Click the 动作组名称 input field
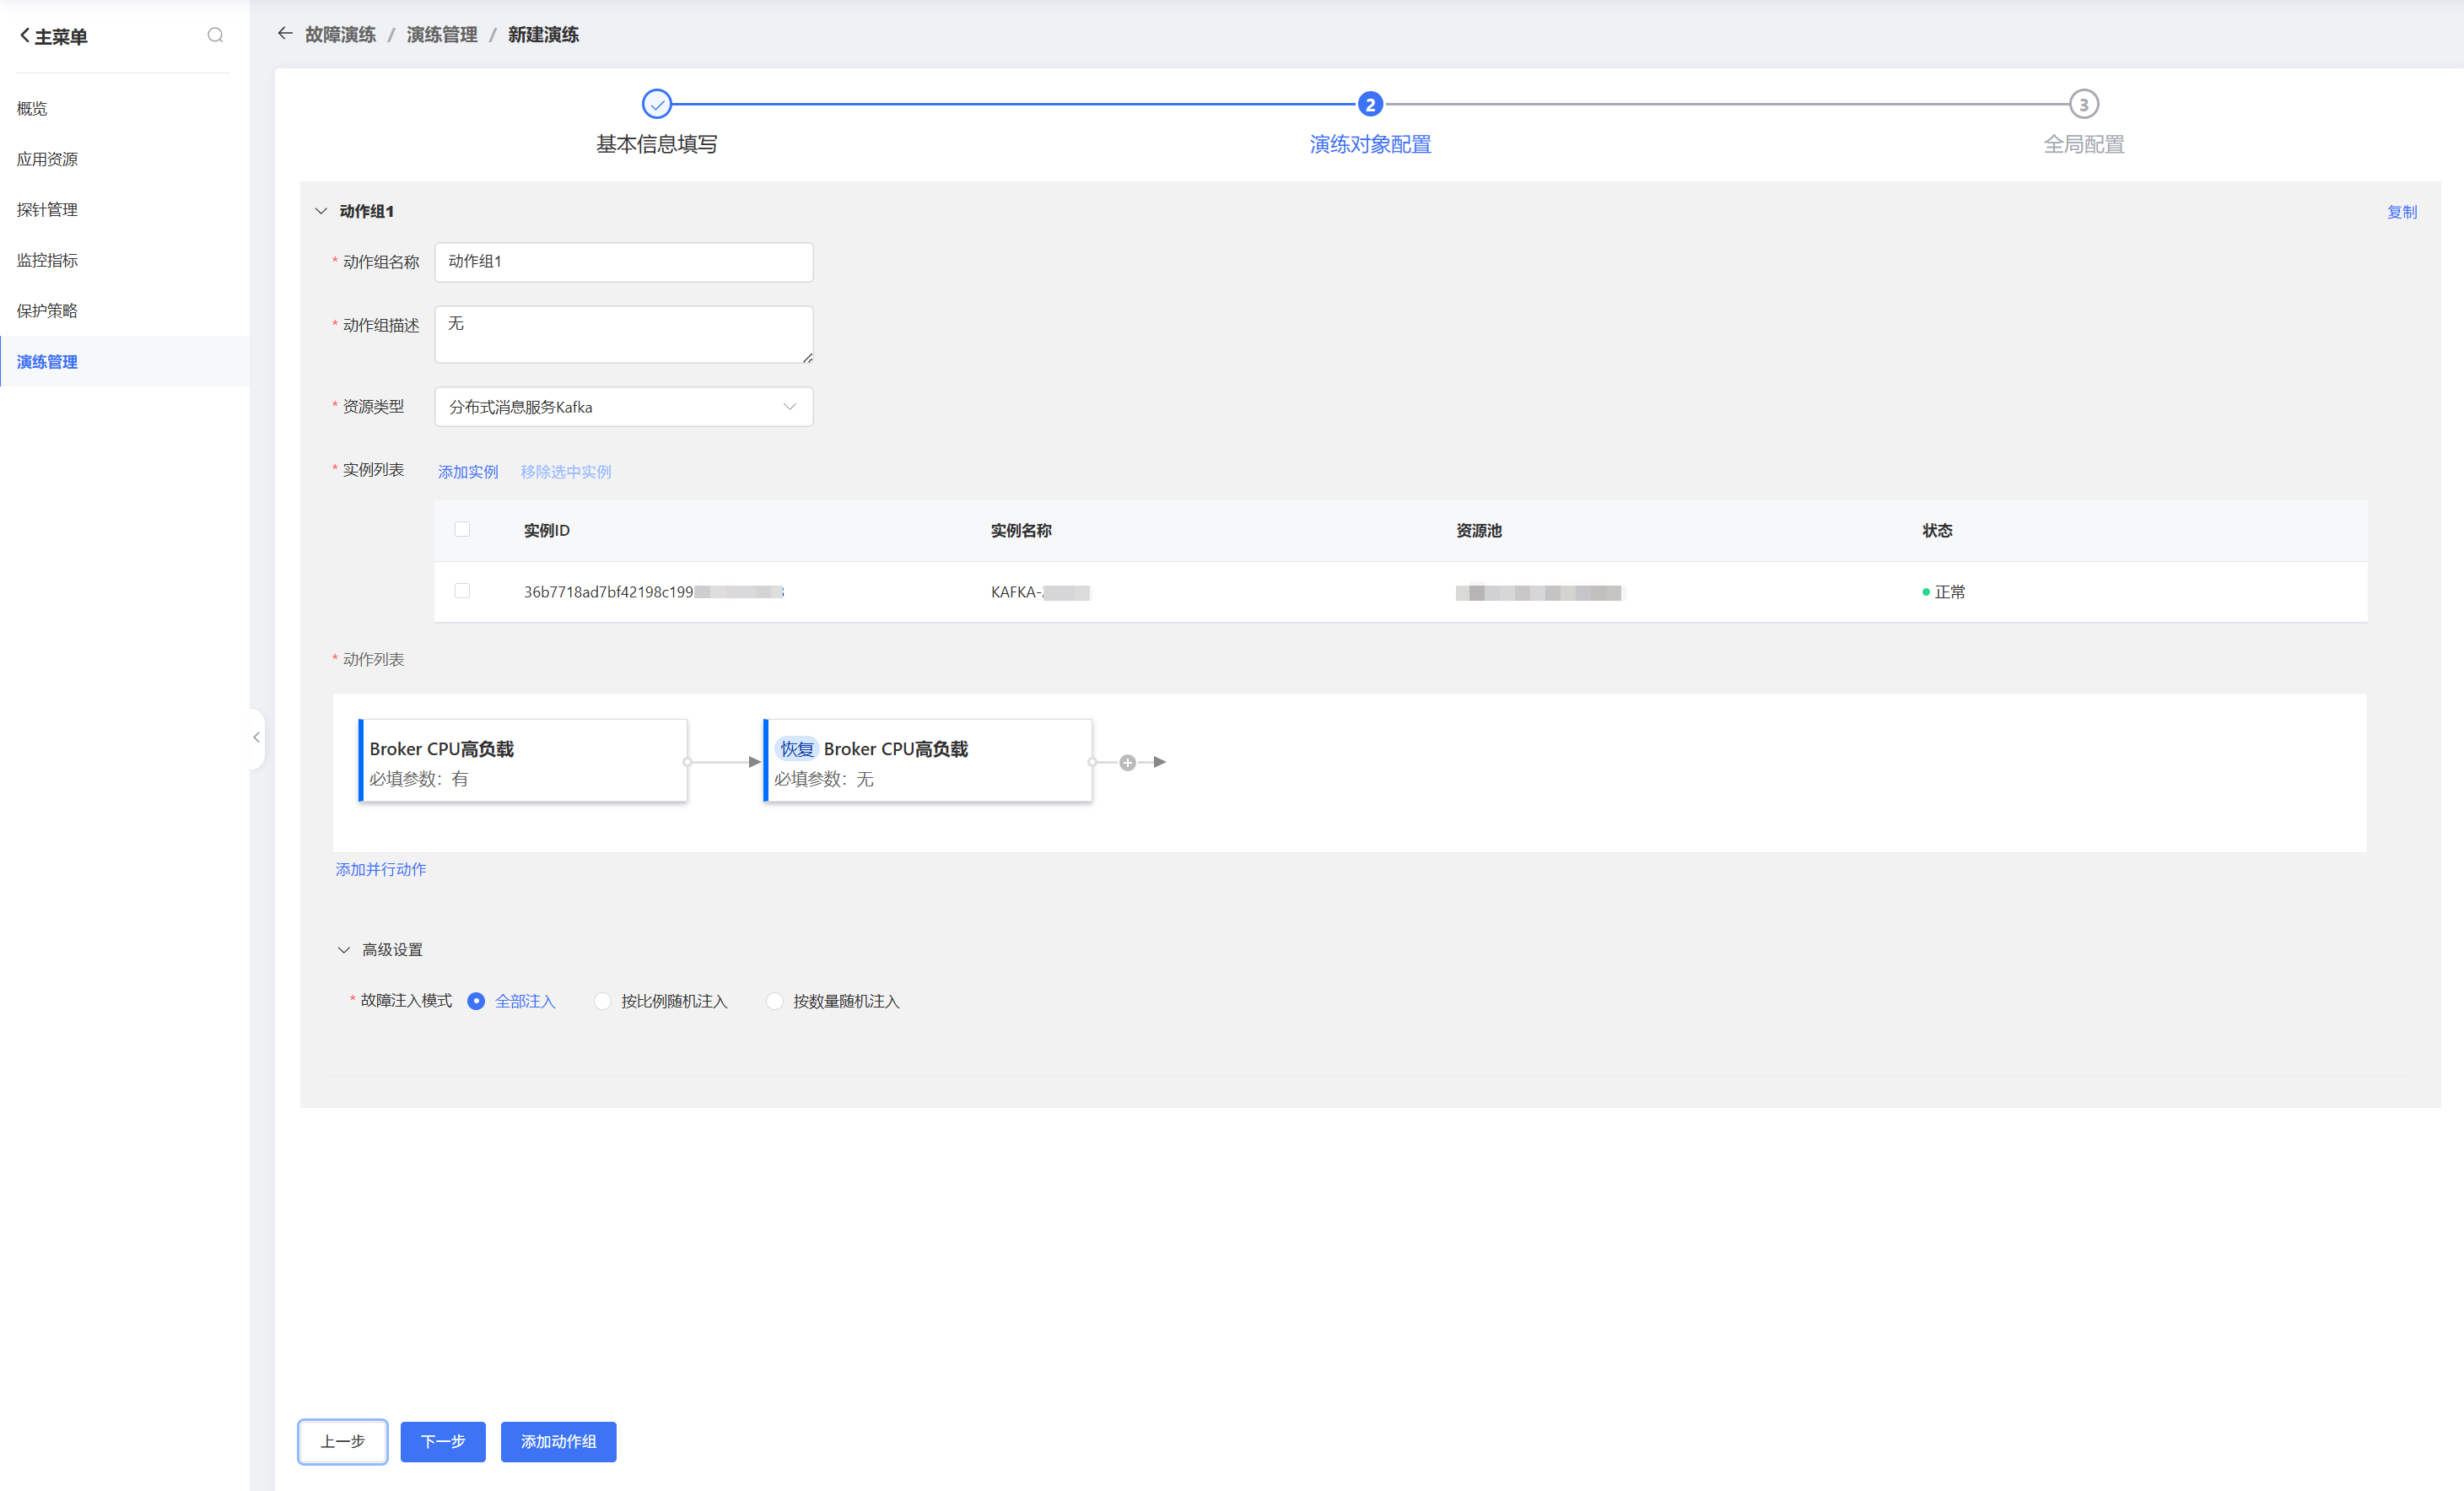Image resolution: width=2464 pixels, height=1491 pixels. pyautogui.click(x=623, y=262)
